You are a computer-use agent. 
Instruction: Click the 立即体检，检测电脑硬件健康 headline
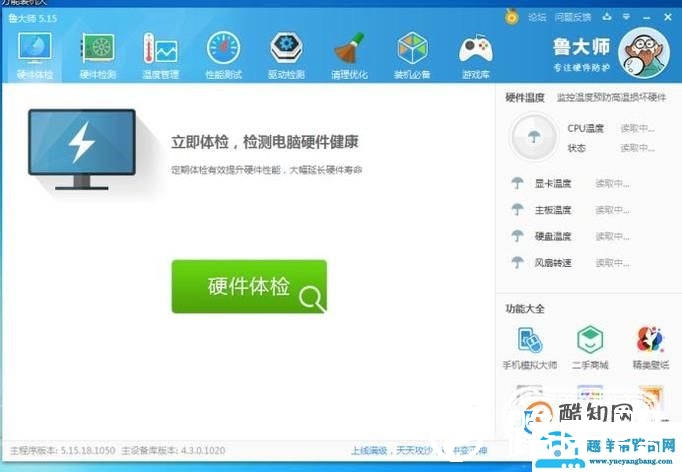(264, 142)
